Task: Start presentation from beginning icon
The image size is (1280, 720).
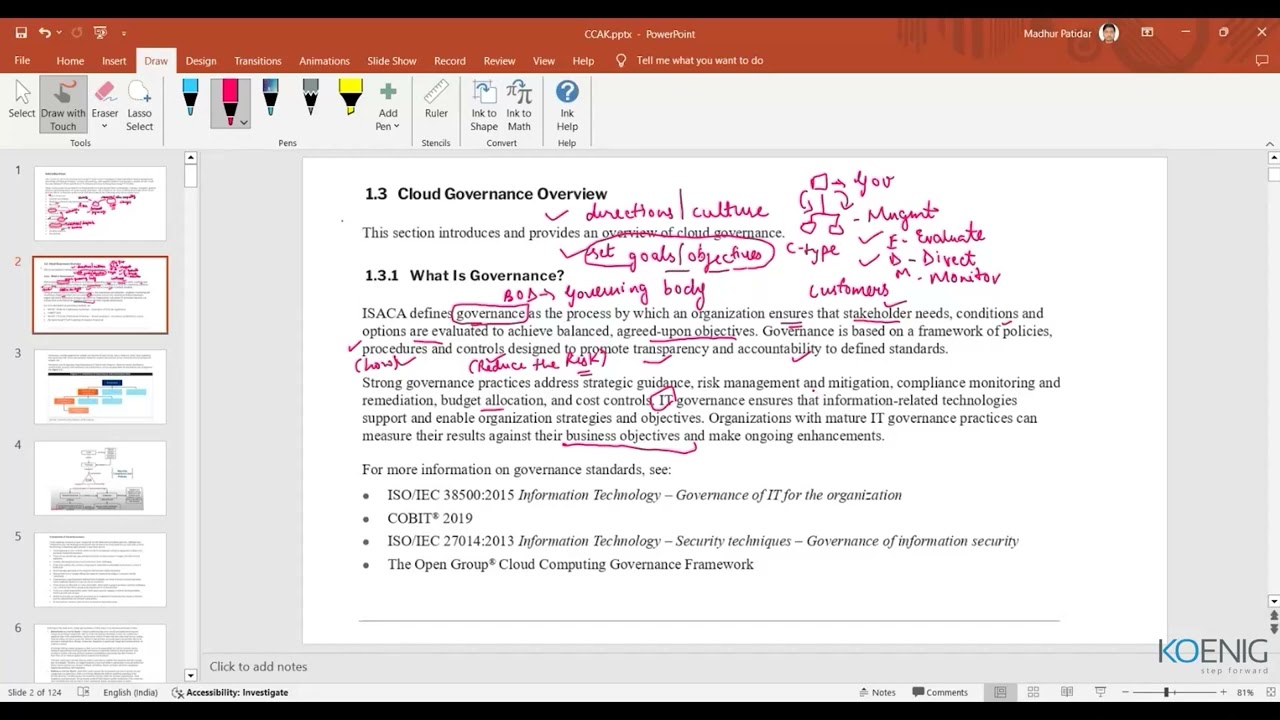Action: pyautogui.click(x=100, y=33)
